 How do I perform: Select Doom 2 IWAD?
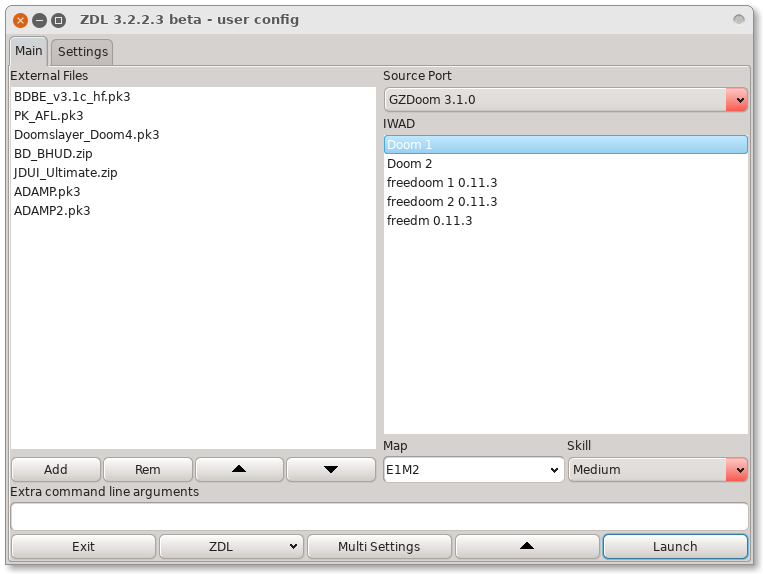coord(565,163)
